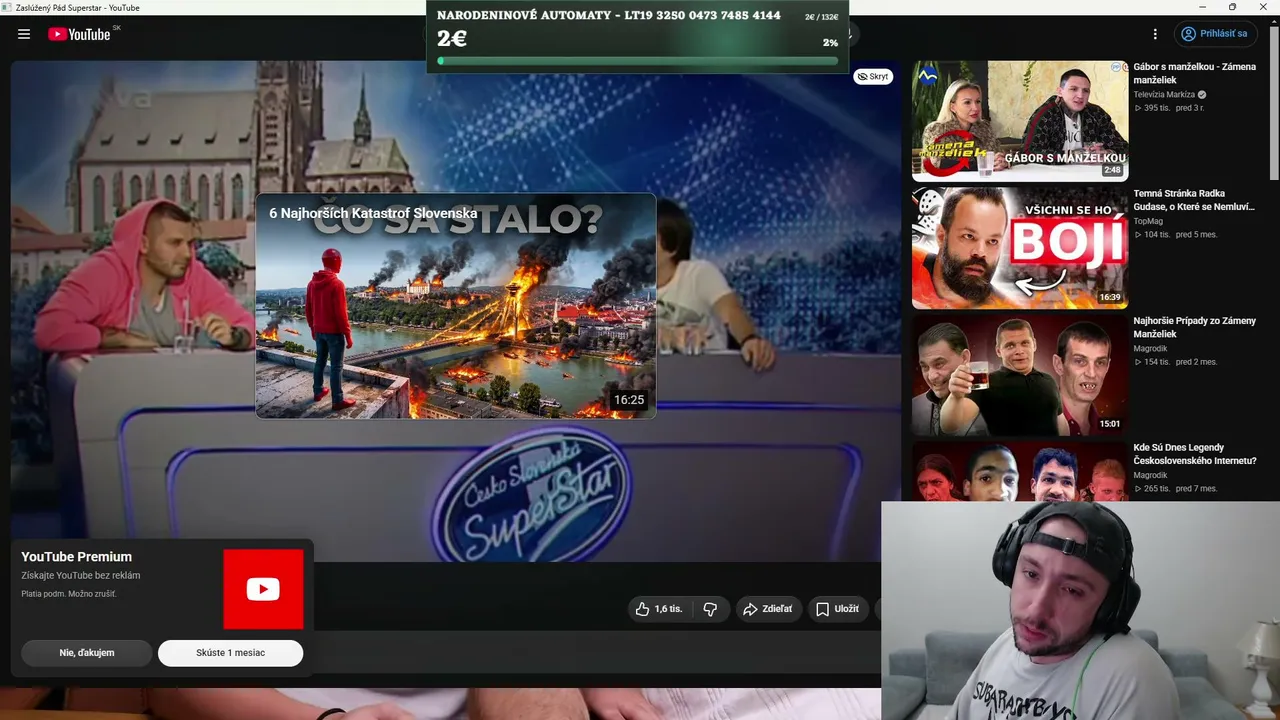Hide end screen cards with Skryť
This screenshot has height=720, width=1280.
[873, 77]
